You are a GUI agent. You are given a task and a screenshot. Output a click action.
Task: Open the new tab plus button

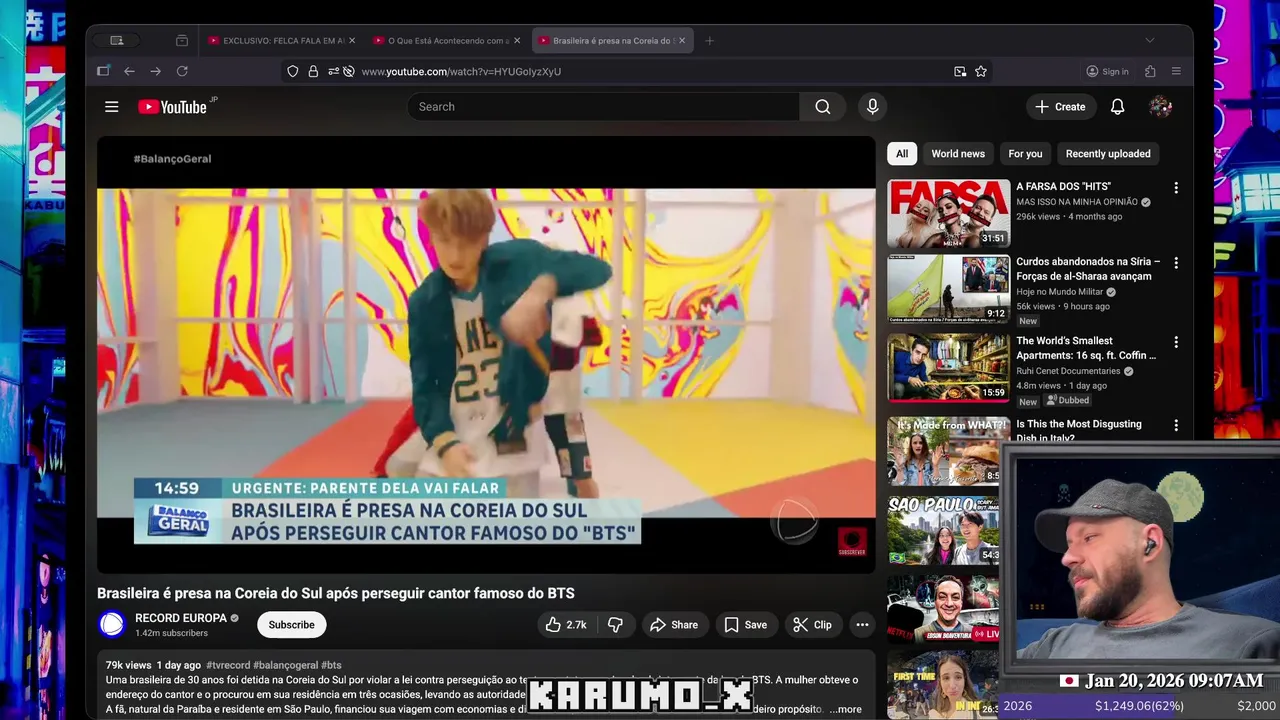click(x=709, y=41)
